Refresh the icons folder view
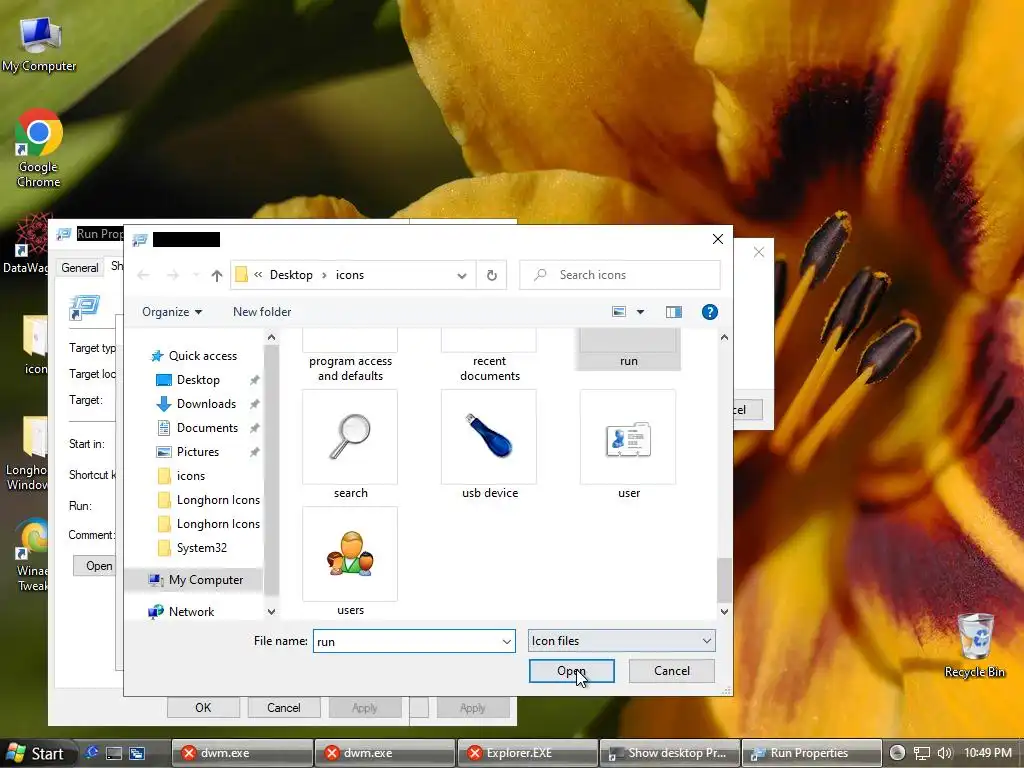The width and height of the screenshot is (1024, 768). click(492, 276)
